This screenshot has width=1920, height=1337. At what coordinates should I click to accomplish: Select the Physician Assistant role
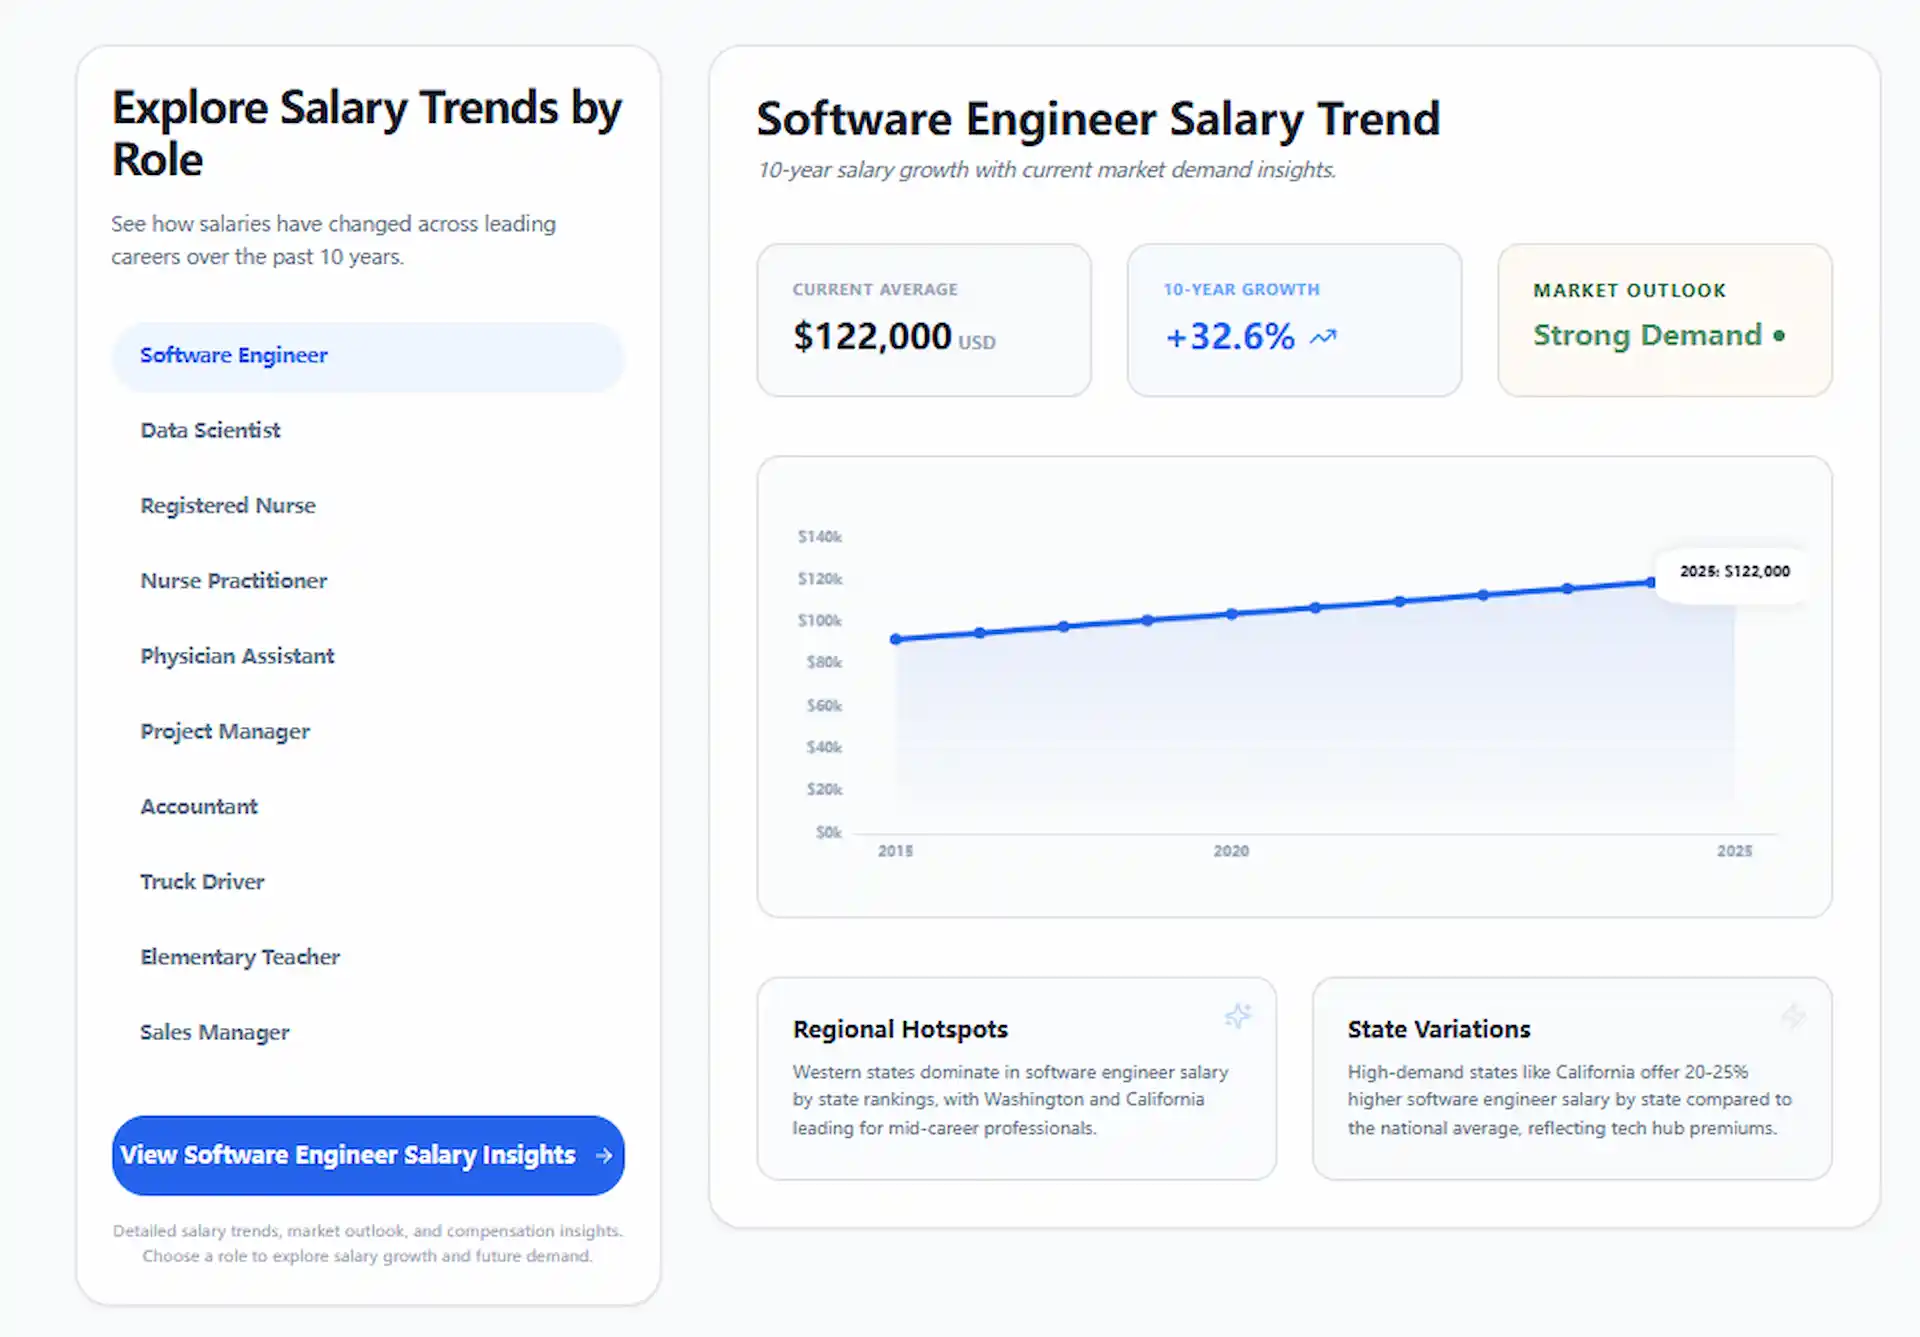[x=368, y=657]
